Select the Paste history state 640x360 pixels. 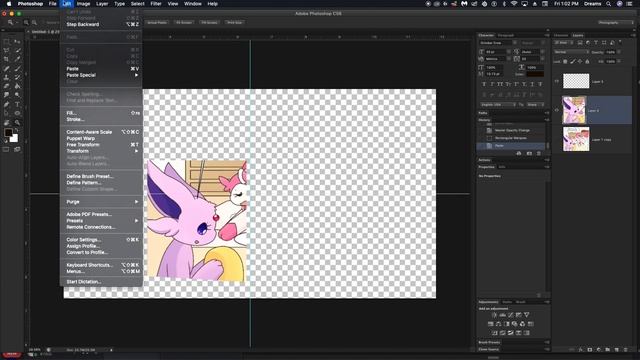[510, 146]
